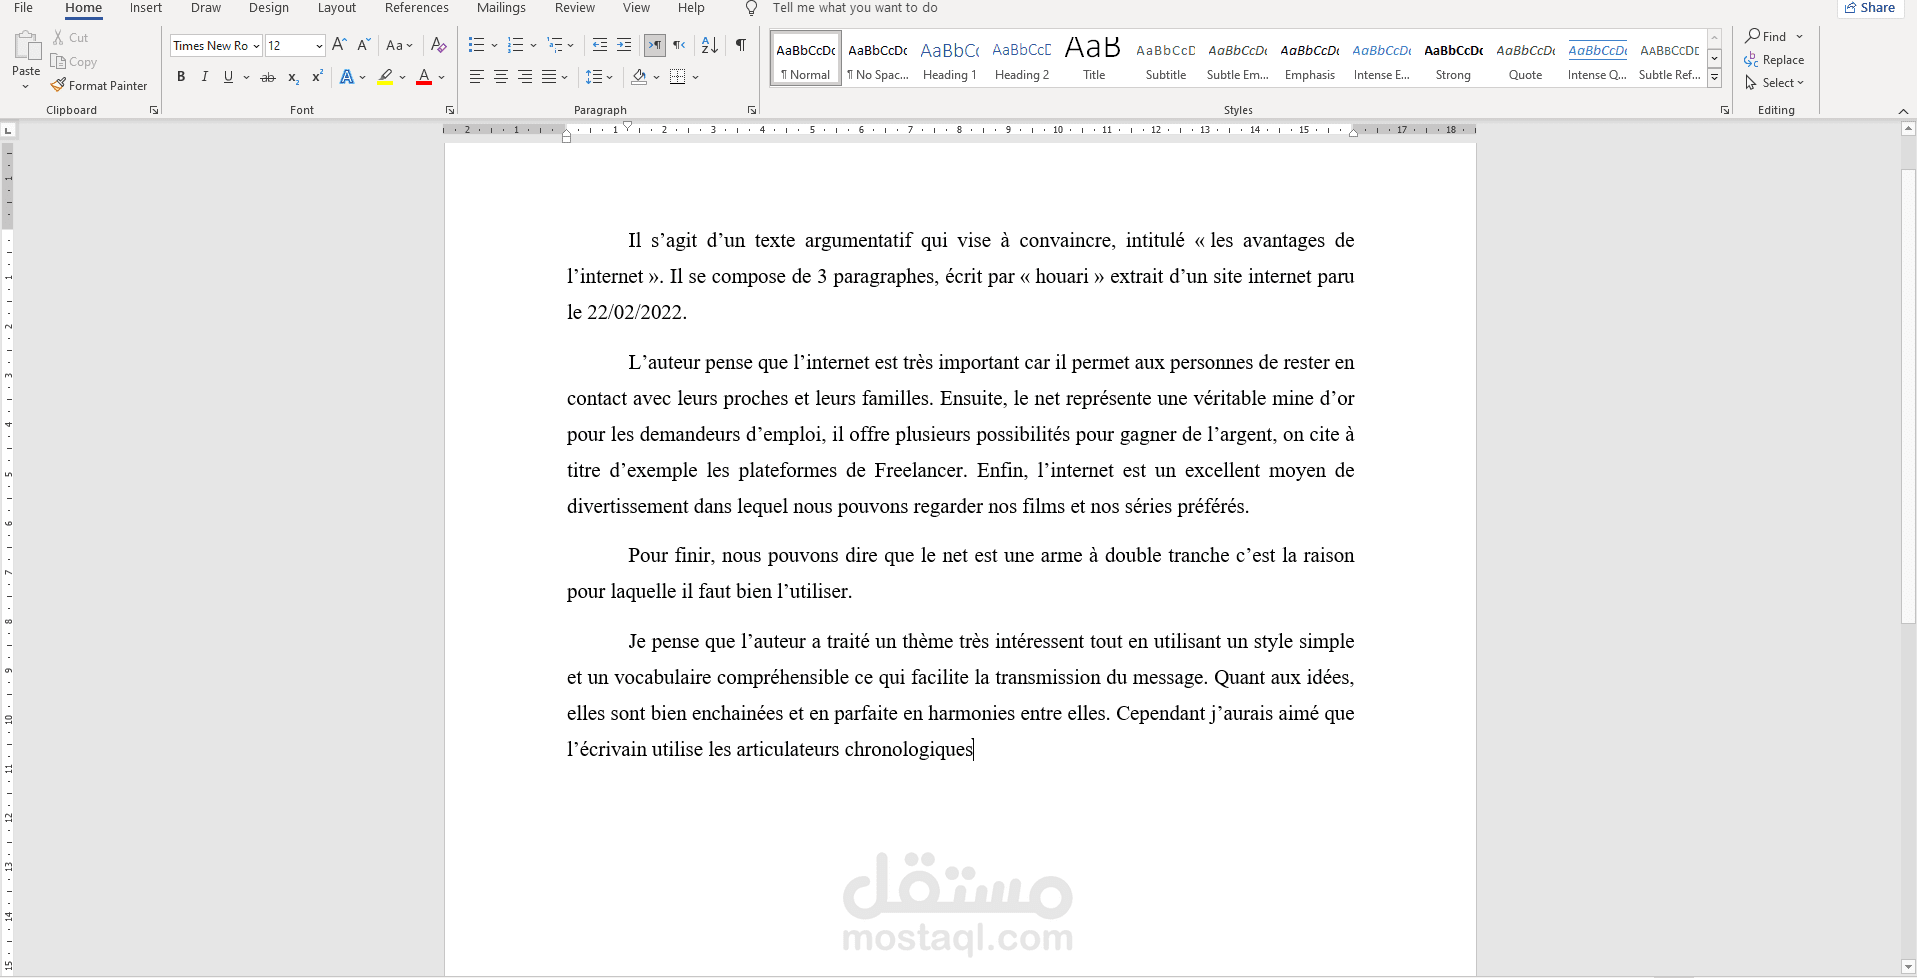Click the Share button

1870,8
